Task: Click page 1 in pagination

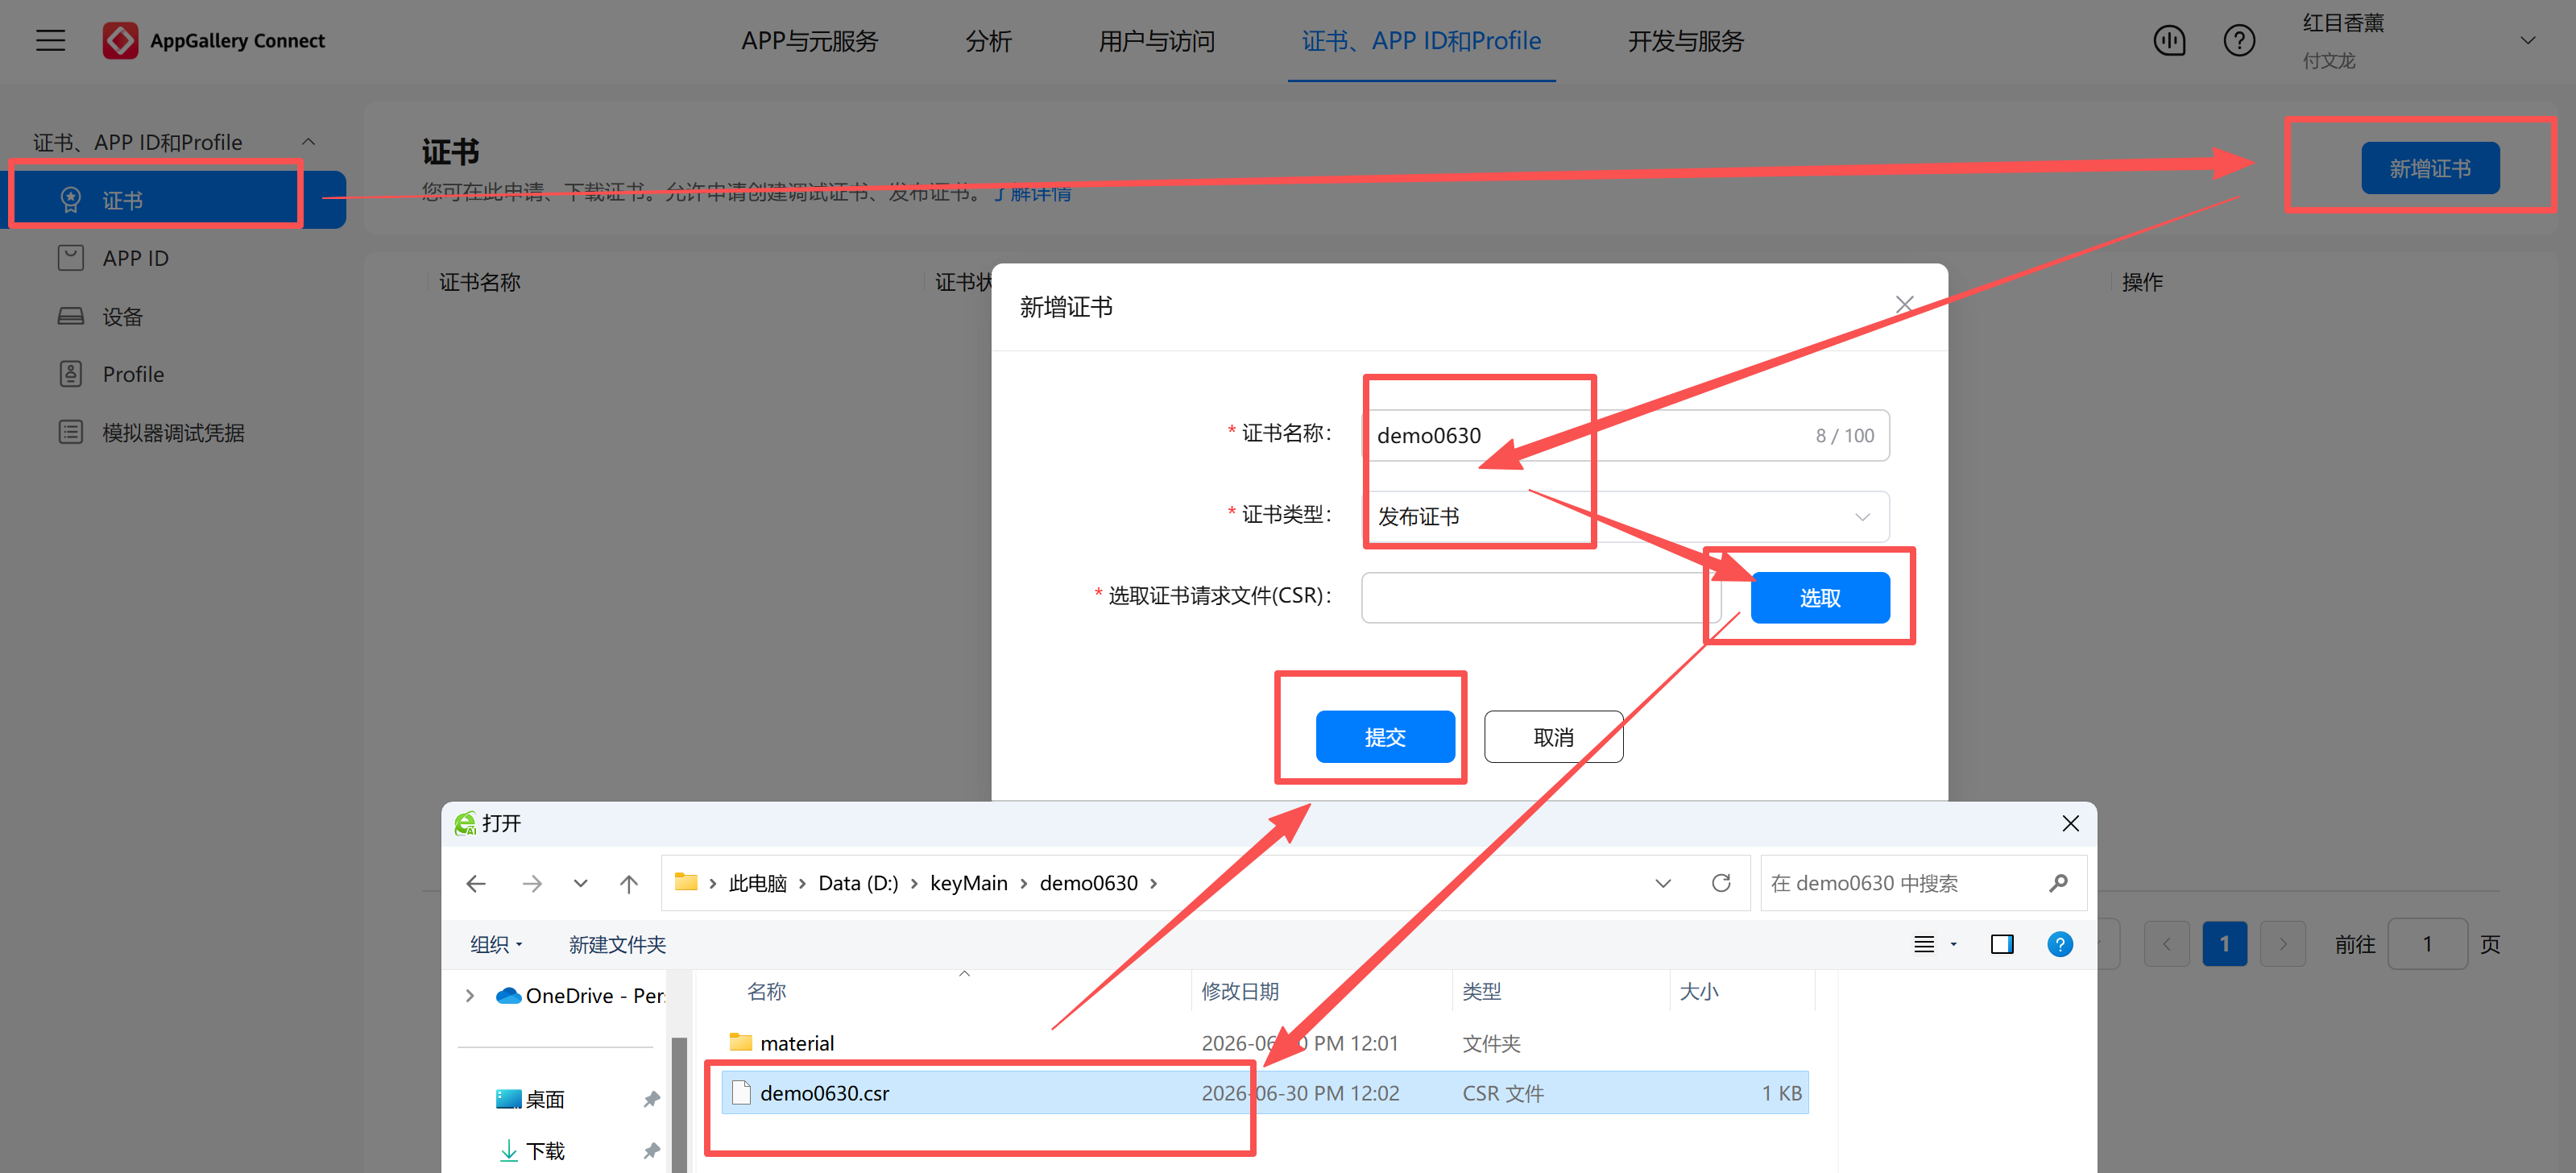Action: pos(2224,943)
